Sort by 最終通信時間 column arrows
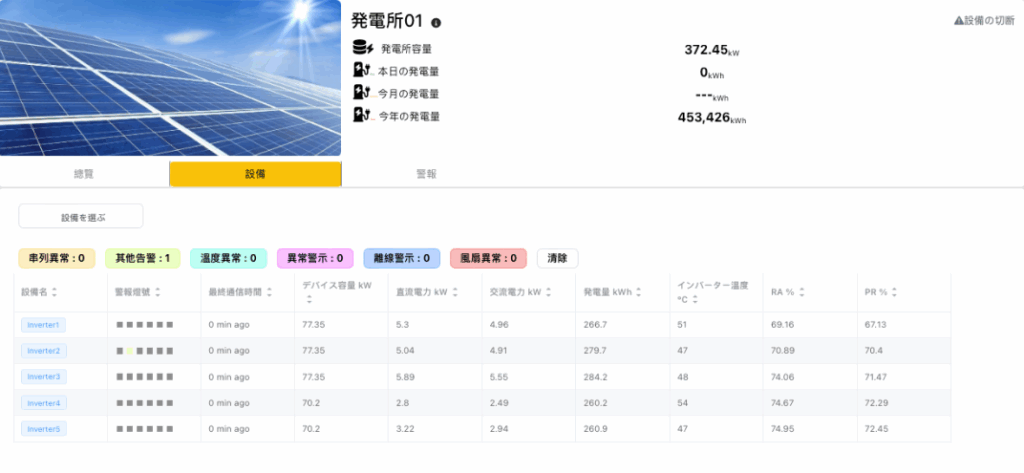This screenshot has width=1024, height=473. (x=271, y=293)
